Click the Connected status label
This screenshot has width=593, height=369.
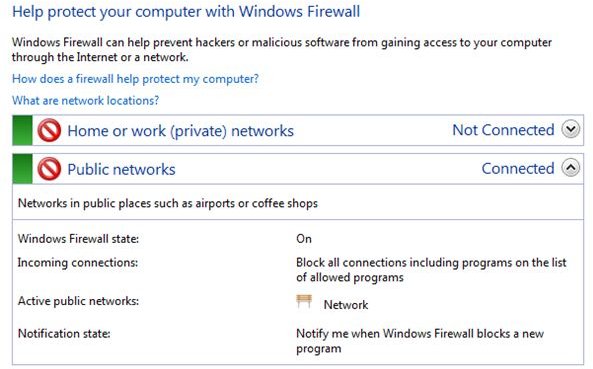click(518, 169)
